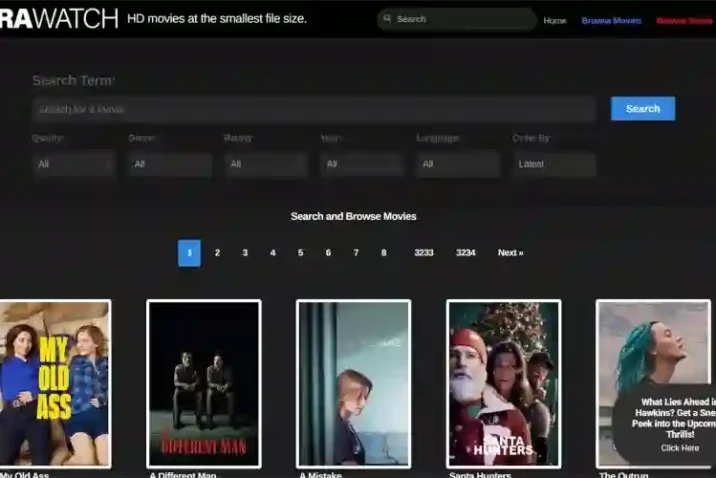Go to page 5
Screen dimensions: 716x478
pyautogui.click(x=300, y=252)
